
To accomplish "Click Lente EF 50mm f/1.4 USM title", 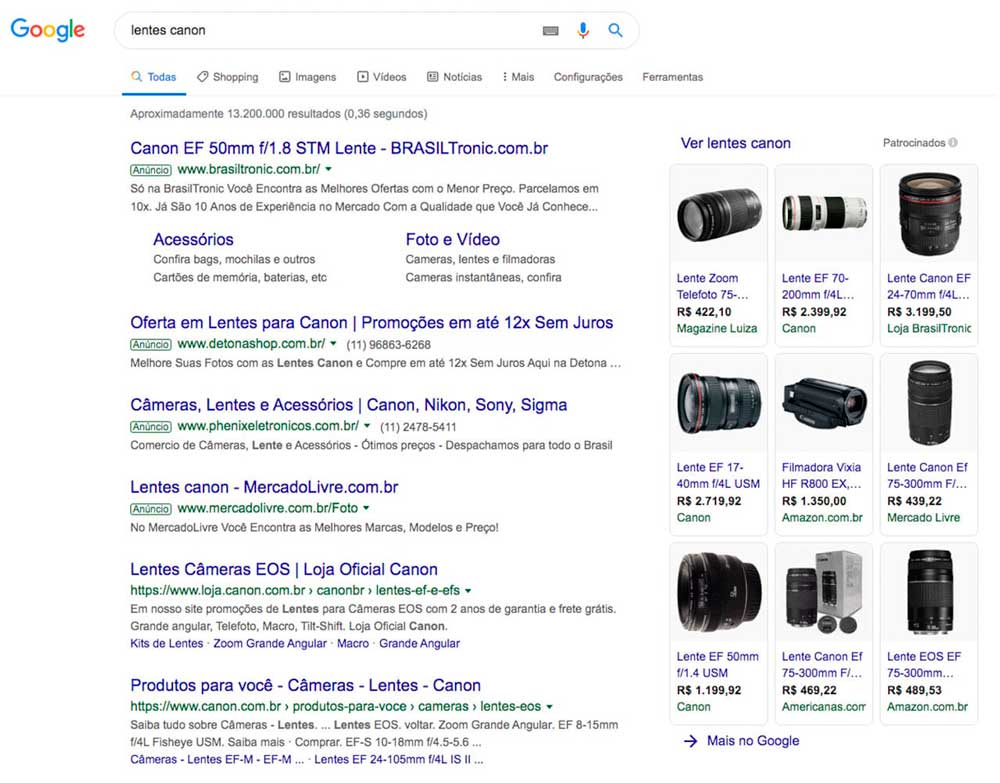I will (717, 664).
